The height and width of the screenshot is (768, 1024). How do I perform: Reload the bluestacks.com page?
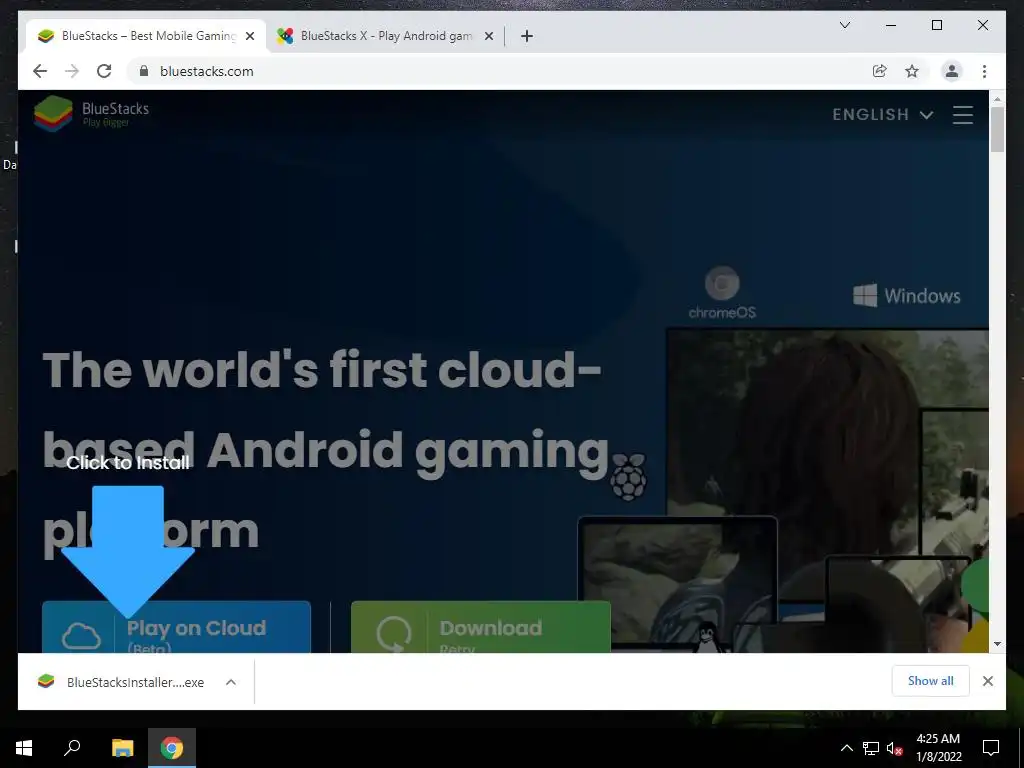(104, 71)
